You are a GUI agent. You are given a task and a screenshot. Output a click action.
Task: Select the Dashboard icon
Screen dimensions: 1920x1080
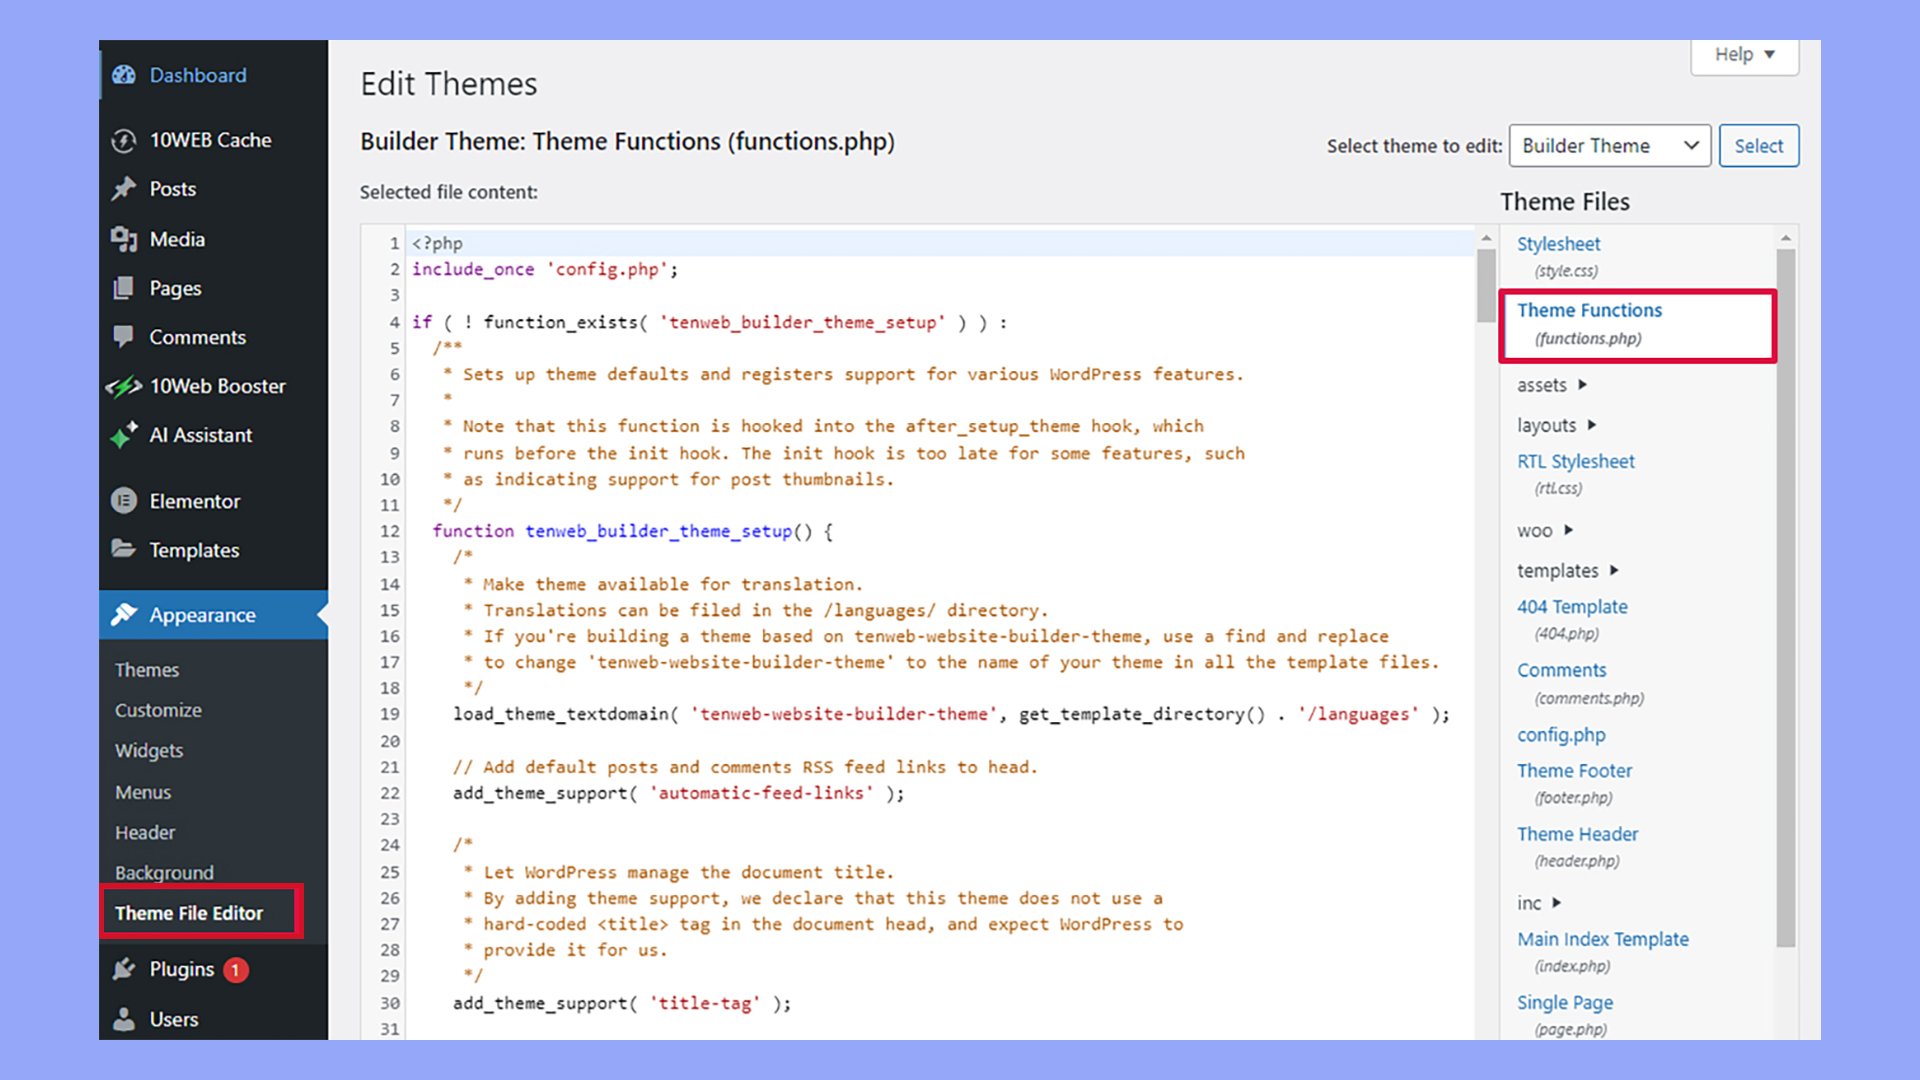tap(123, 75)
